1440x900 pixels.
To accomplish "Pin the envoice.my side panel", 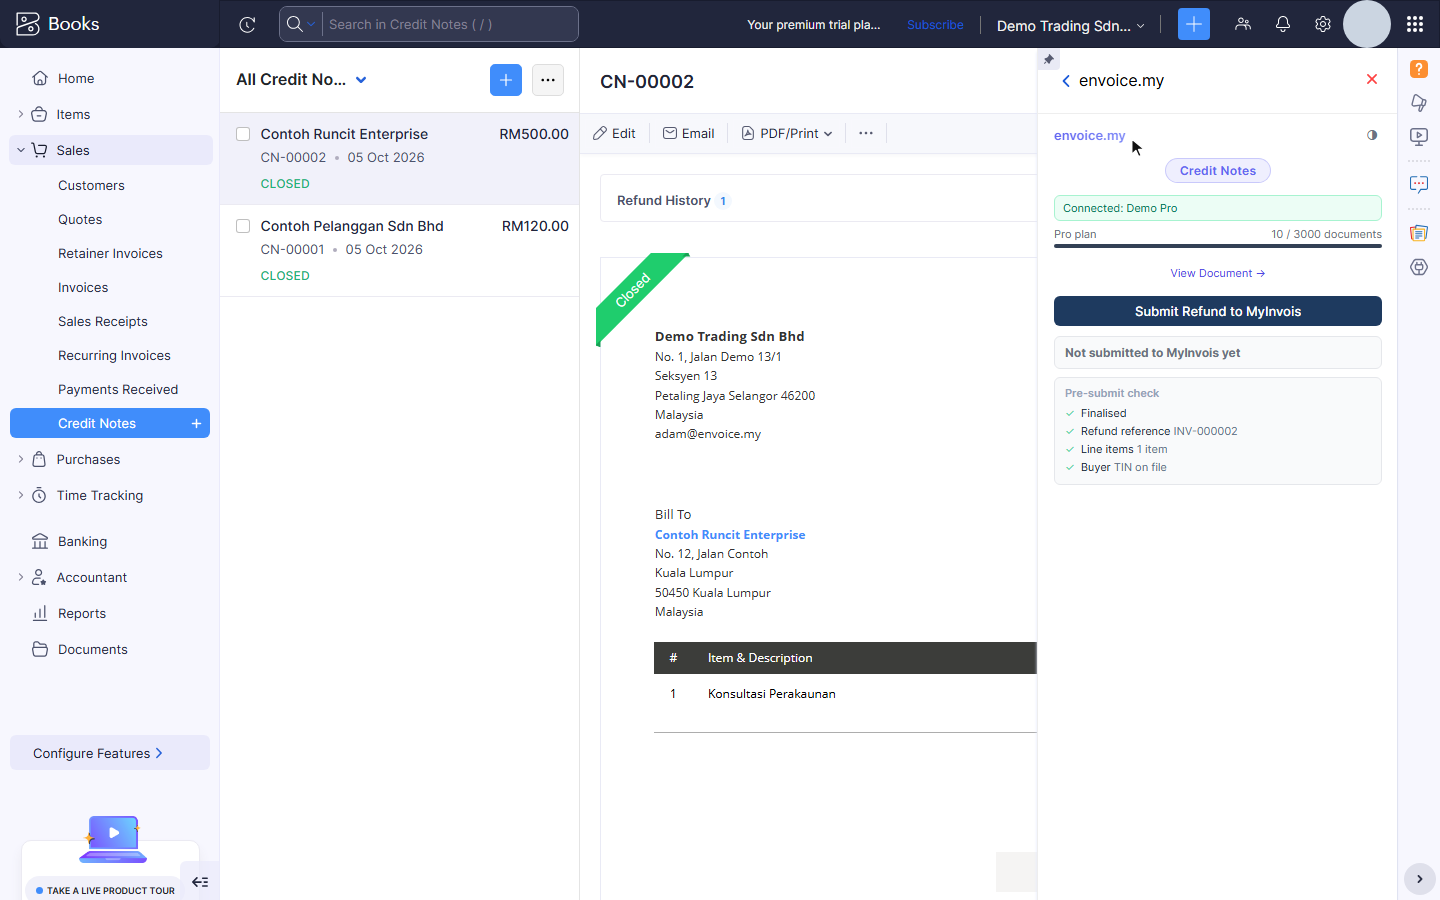I will click(x=1048, y=60).
